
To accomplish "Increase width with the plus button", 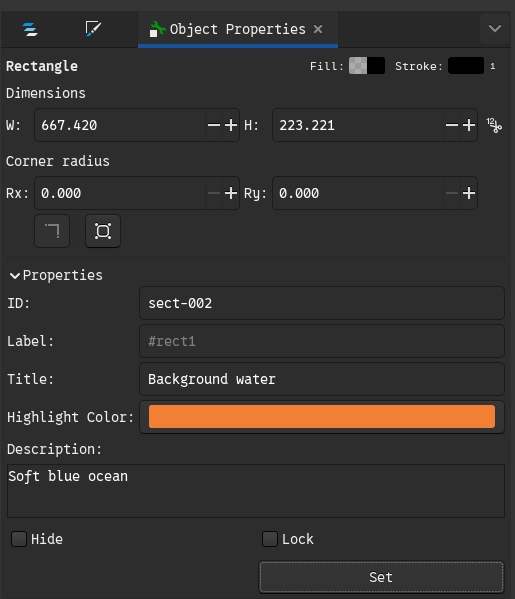I will pos(231,125).
